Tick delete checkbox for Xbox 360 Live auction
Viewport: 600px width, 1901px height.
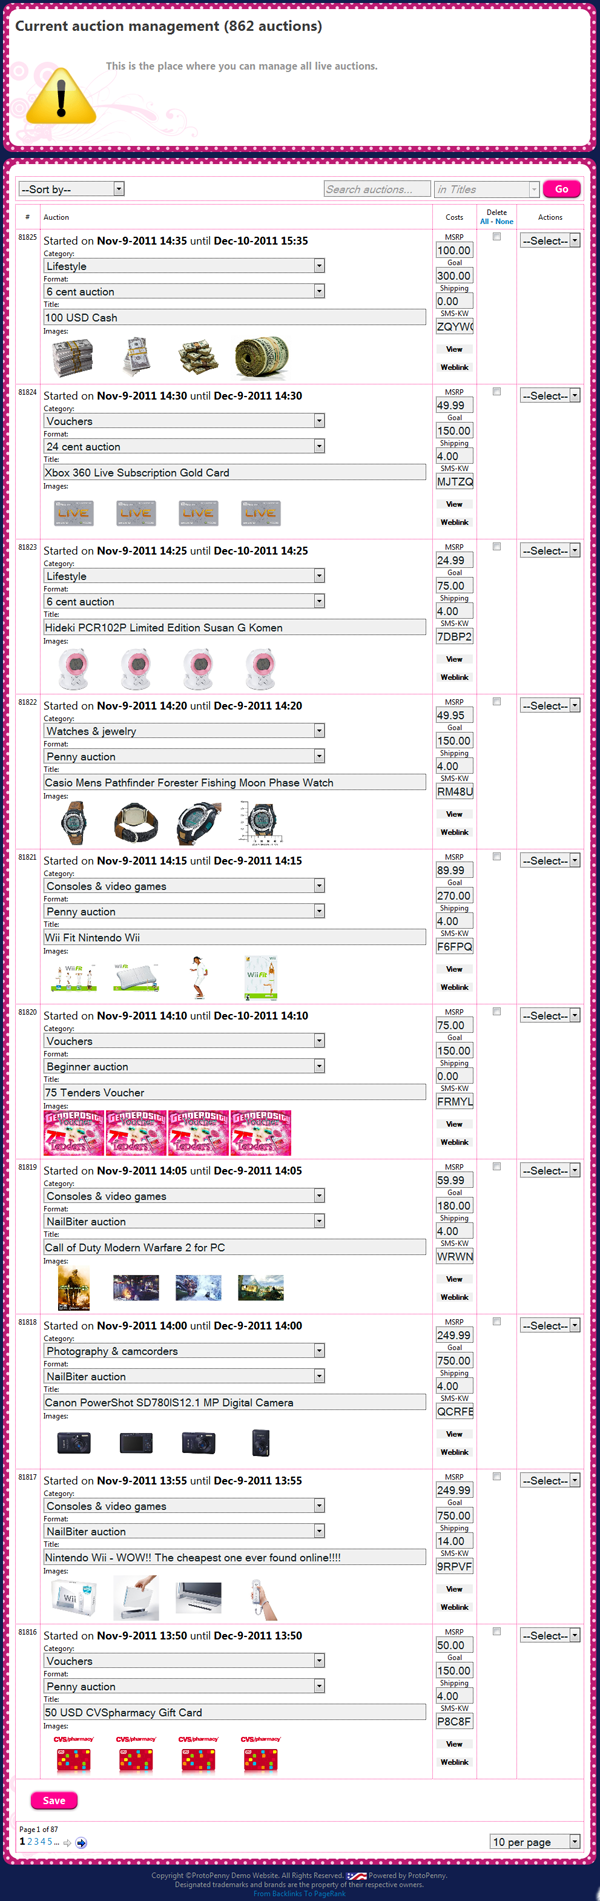(x=497, y=392)
